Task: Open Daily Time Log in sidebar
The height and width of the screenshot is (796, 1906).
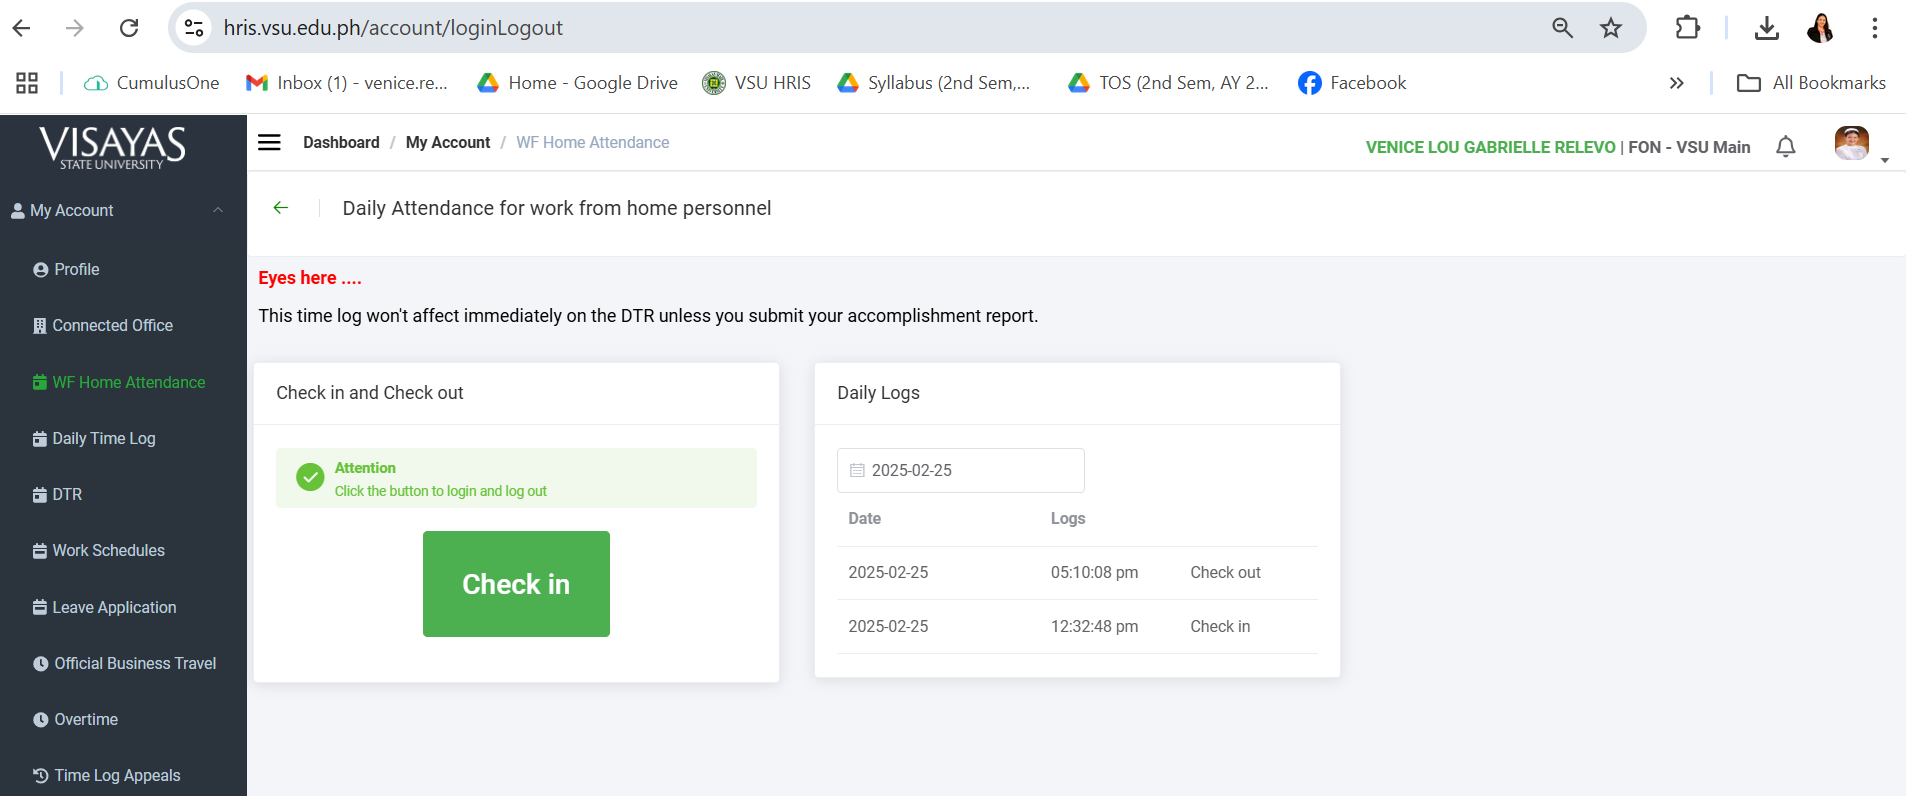Action: click(104, 438)
